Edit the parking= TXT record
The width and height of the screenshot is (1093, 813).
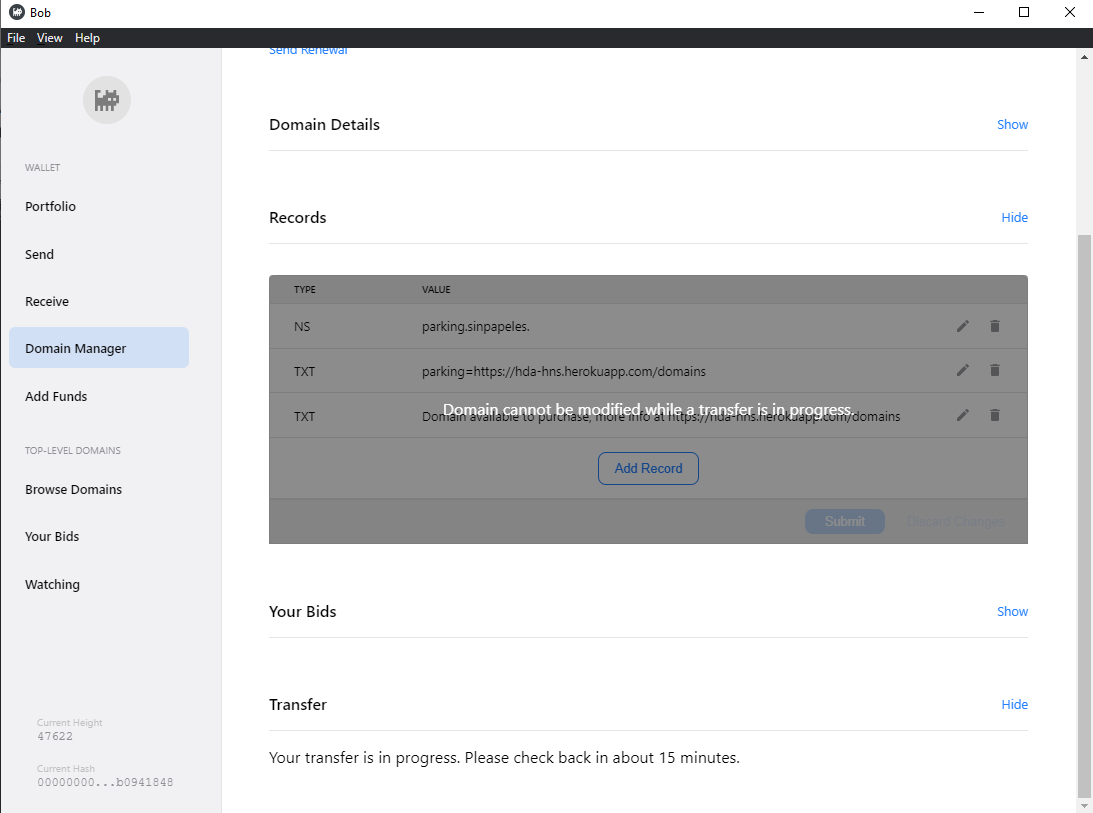pyautogui.click(x=963, y=370)
